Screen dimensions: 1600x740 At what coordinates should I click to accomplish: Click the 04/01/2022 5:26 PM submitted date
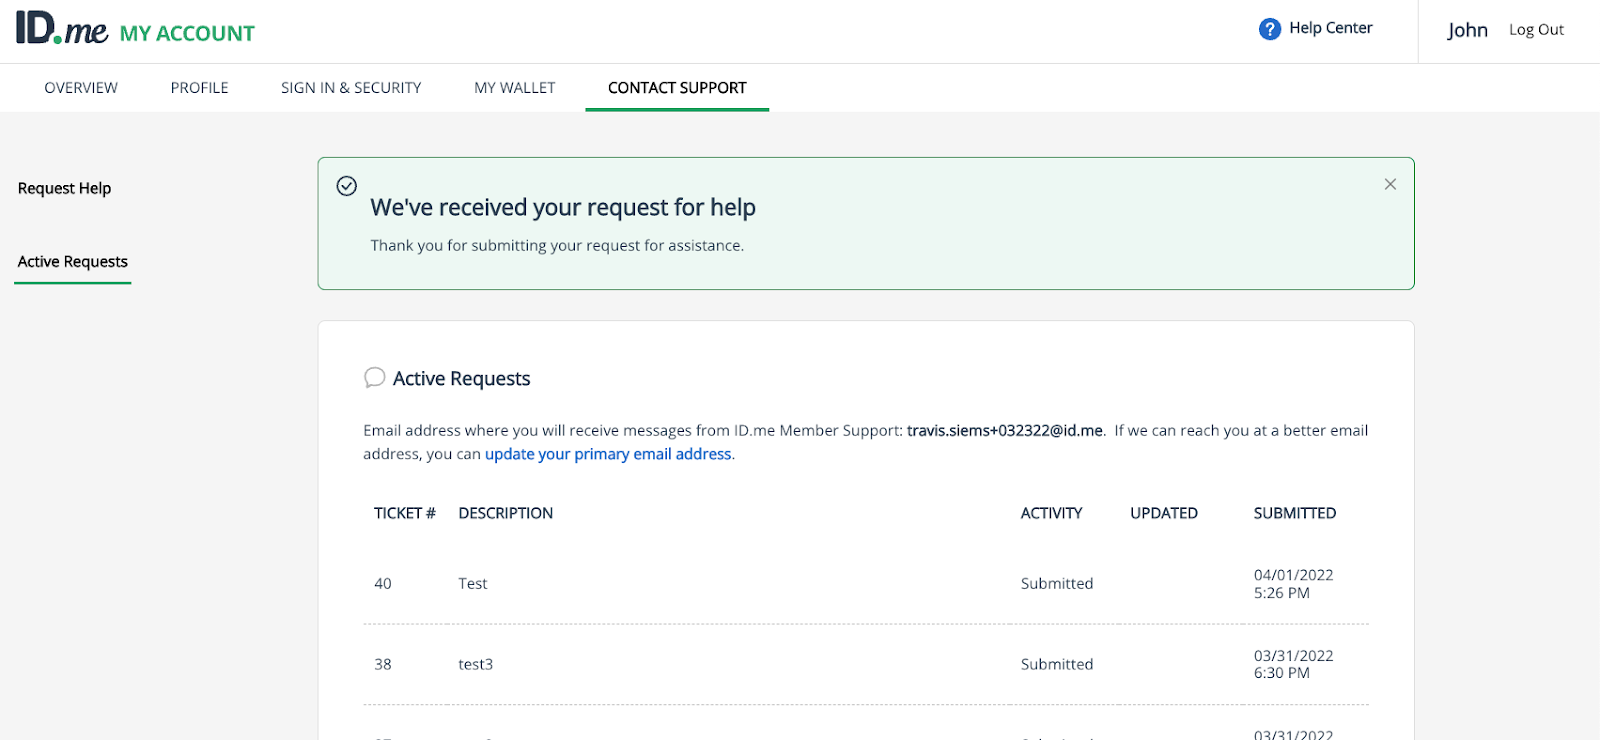[1293, 584]
